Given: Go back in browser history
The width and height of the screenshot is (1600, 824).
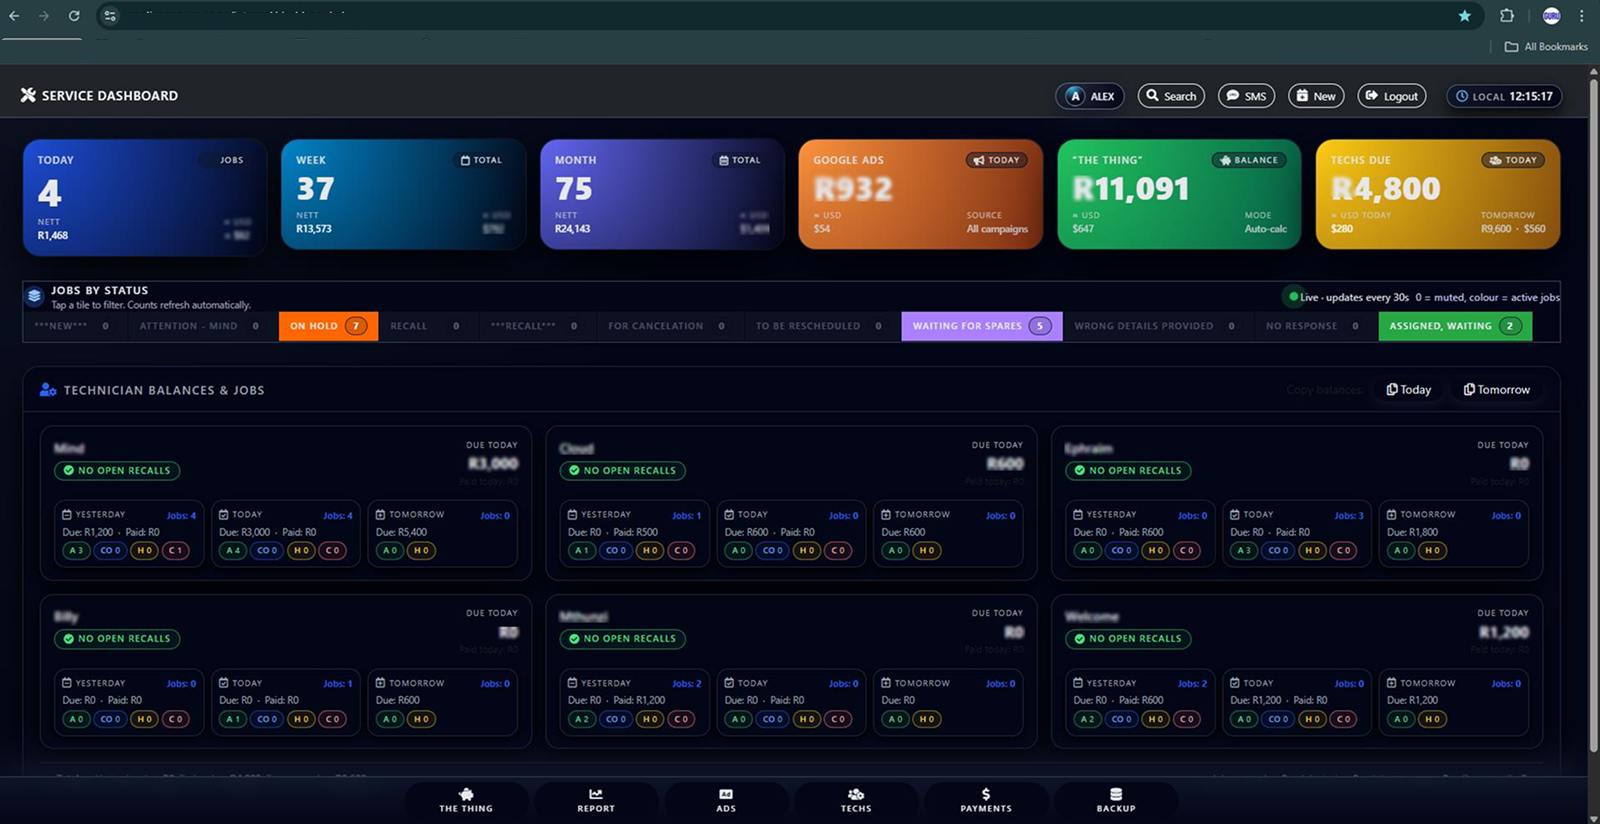Looking at the screenshot, I should [x=14, y=15].
